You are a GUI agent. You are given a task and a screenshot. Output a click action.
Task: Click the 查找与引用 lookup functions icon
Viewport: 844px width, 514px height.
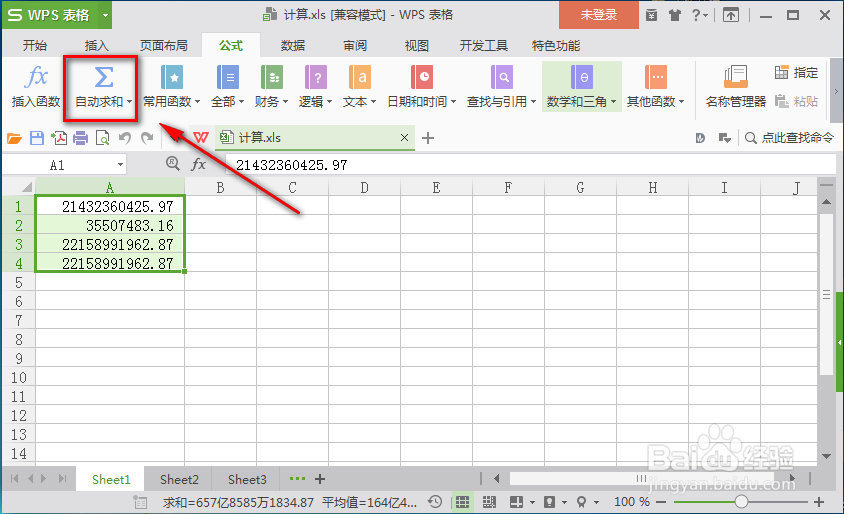tap(502, 77)
